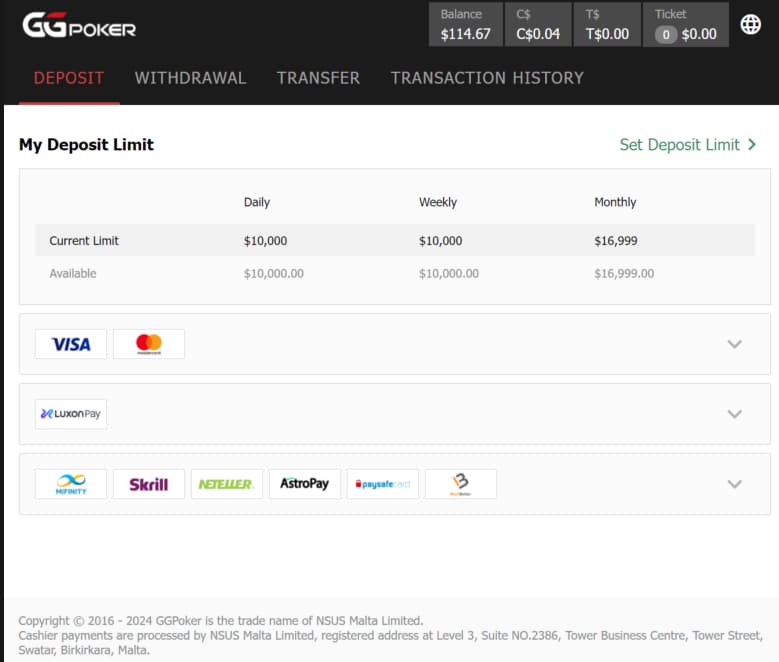Open the Transaction History tab
Viewport: 779px width, 662px height.
[487, 78]
